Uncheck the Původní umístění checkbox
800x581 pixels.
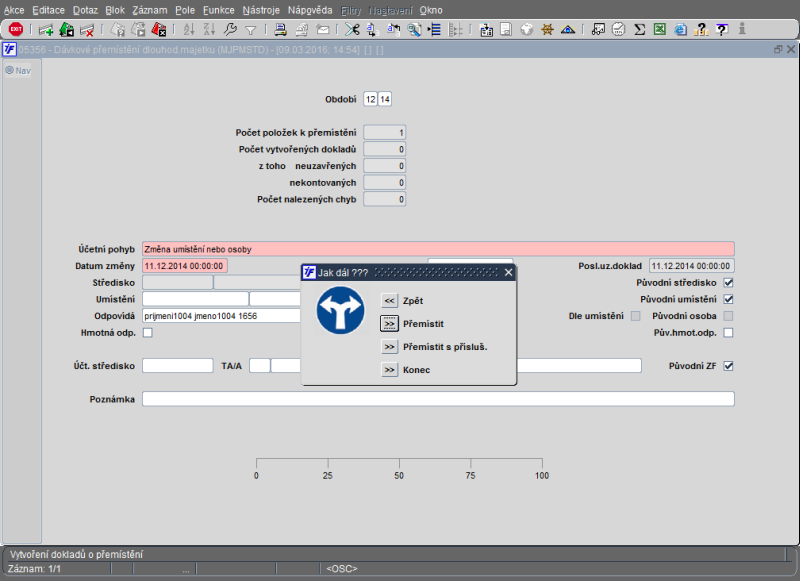pos(729,299)
